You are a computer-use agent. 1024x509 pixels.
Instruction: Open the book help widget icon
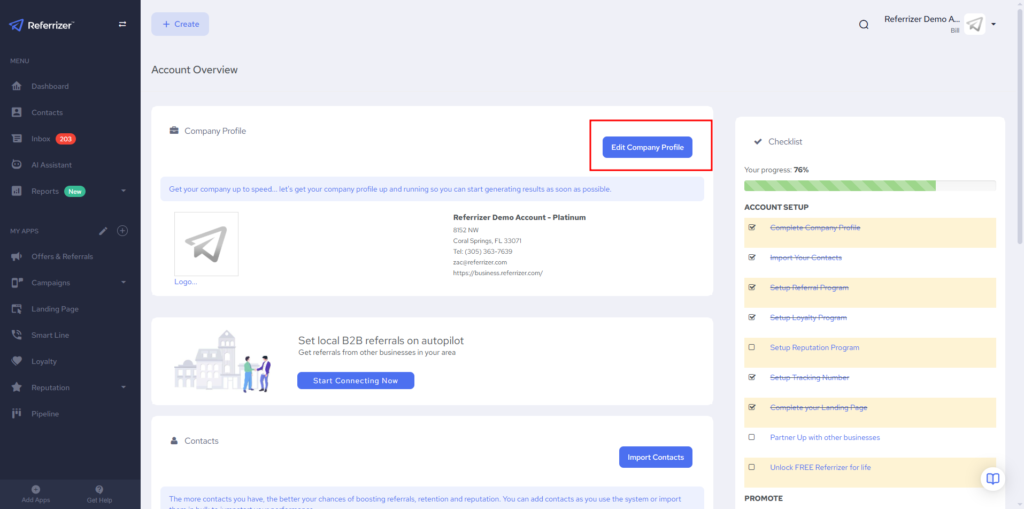click(x=992, y=478)
